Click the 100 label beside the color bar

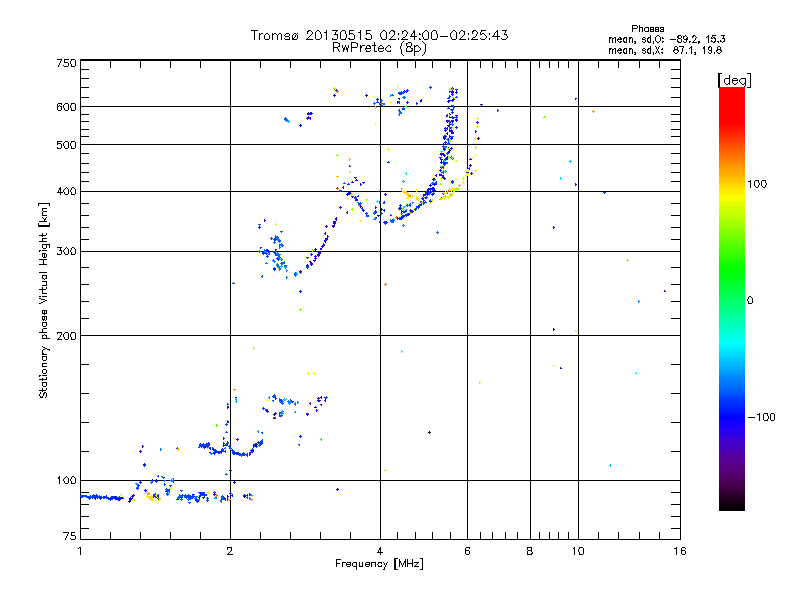pos(757,184)
